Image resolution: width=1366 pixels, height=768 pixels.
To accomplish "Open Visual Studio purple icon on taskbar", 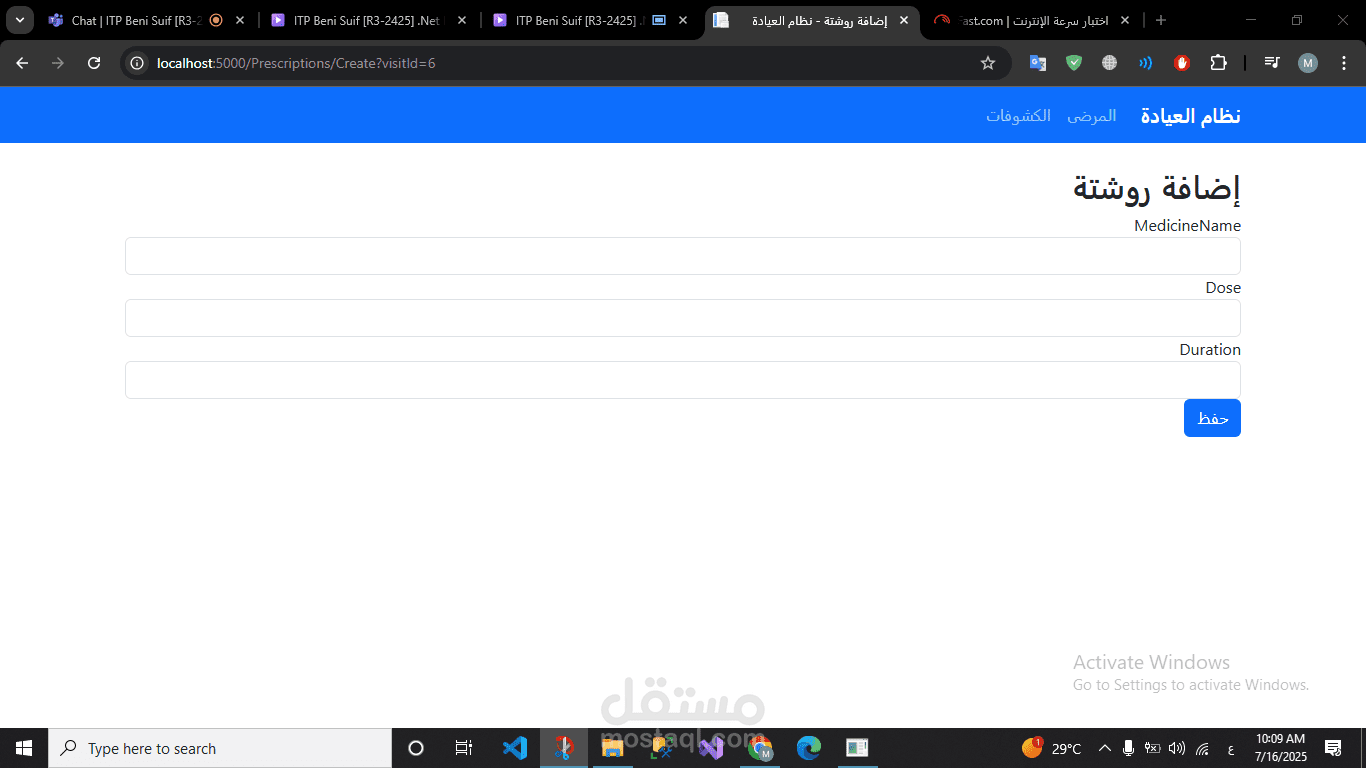I will [x=711, y=748].
